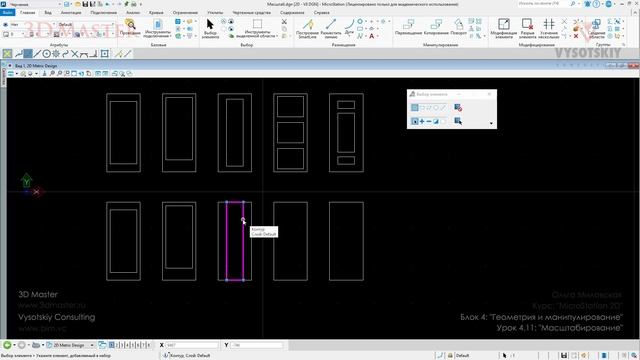This screenshot has width=640, height=360.
Task: Select the Модификация элемента tool
Action: [x=504, y=28]
